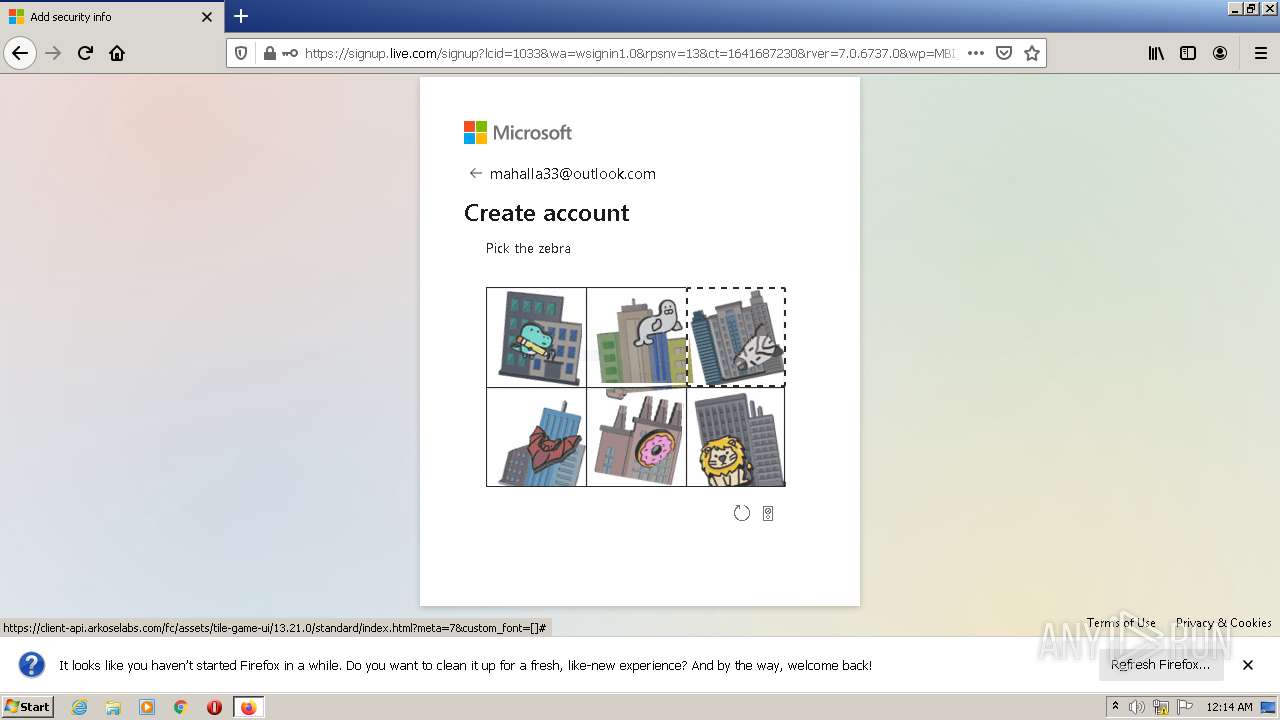Bookmark this page with the star

coord(1032,53)
